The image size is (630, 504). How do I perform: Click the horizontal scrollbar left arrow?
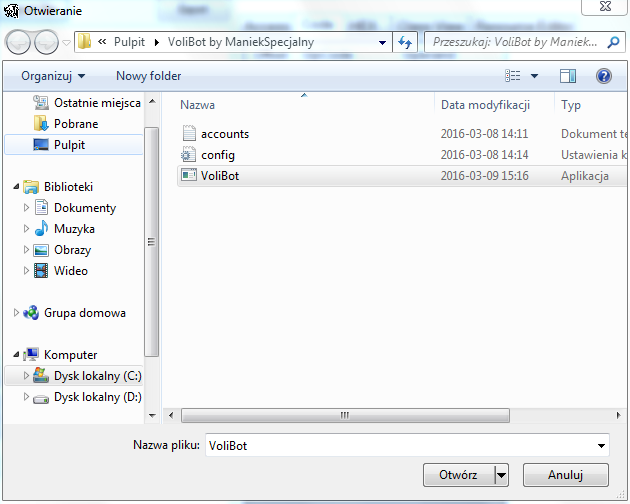[x=171, y=415]
